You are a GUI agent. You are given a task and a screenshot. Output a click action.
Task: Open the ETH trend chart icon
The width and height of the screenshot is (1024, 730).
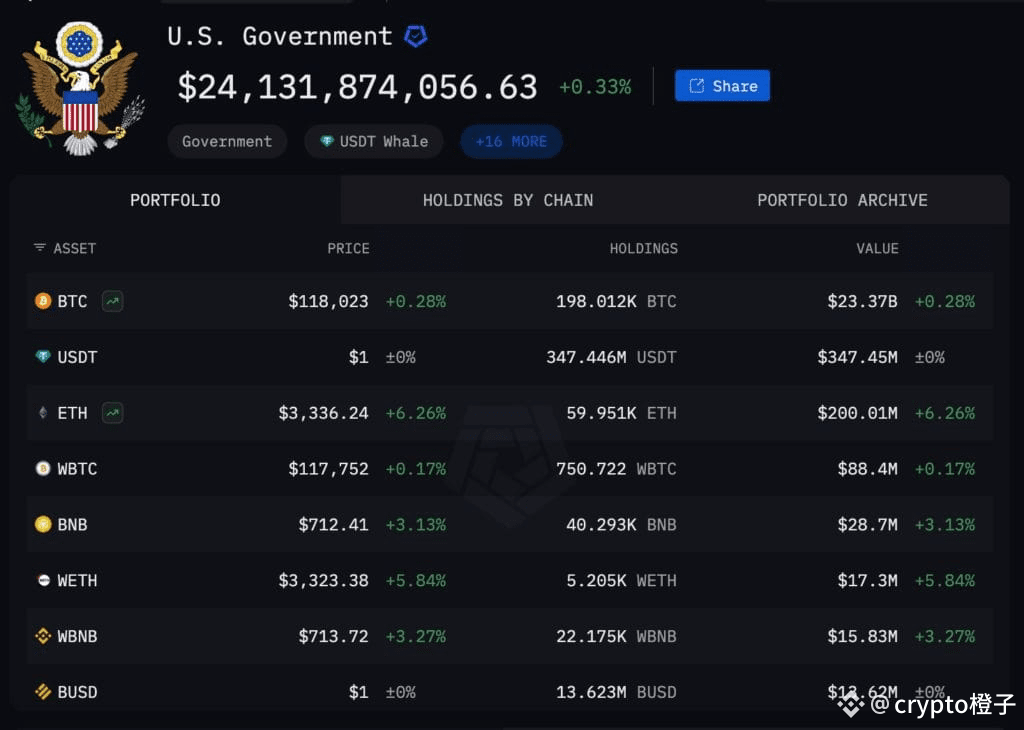112,413
